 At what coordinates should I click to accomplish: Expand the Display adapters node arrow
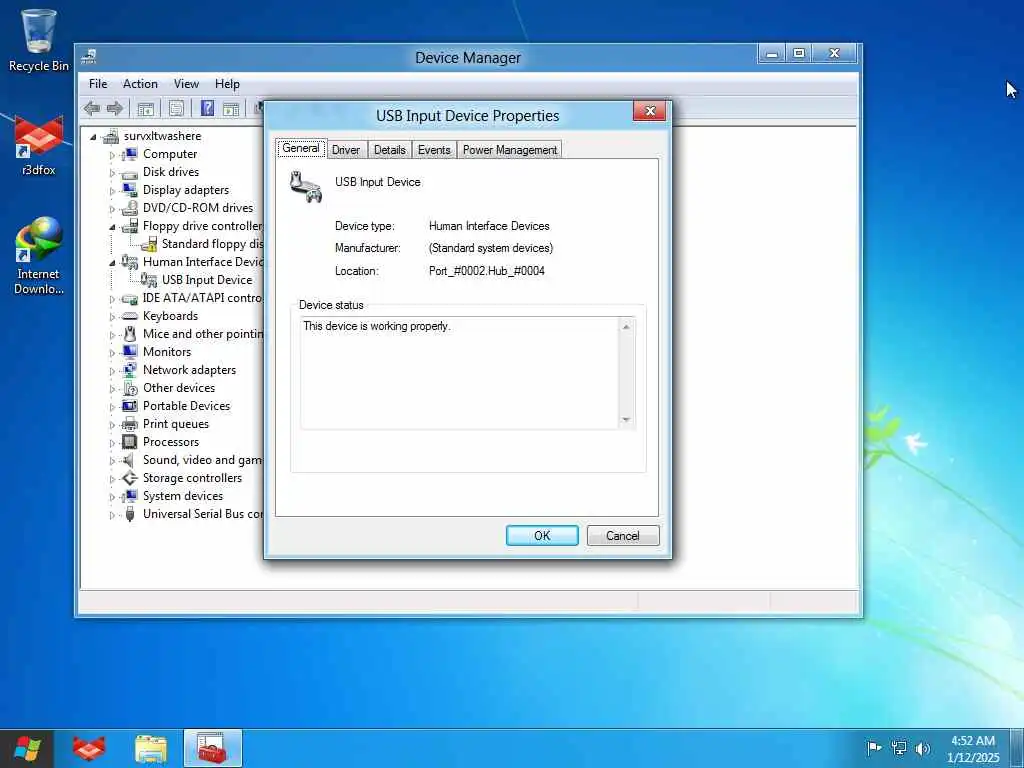click(112, 191)
